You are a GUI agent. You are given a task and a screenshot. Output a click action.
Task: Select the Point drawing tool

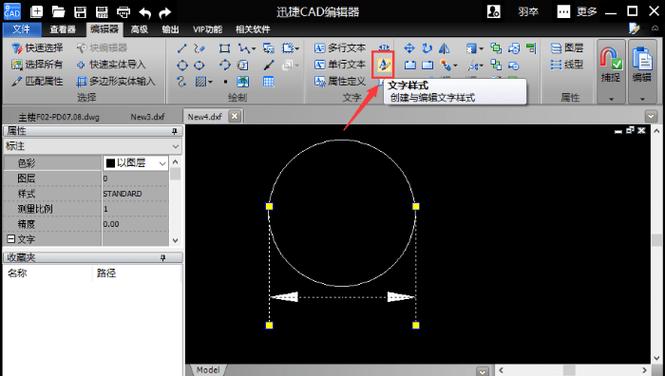[226, 81]
